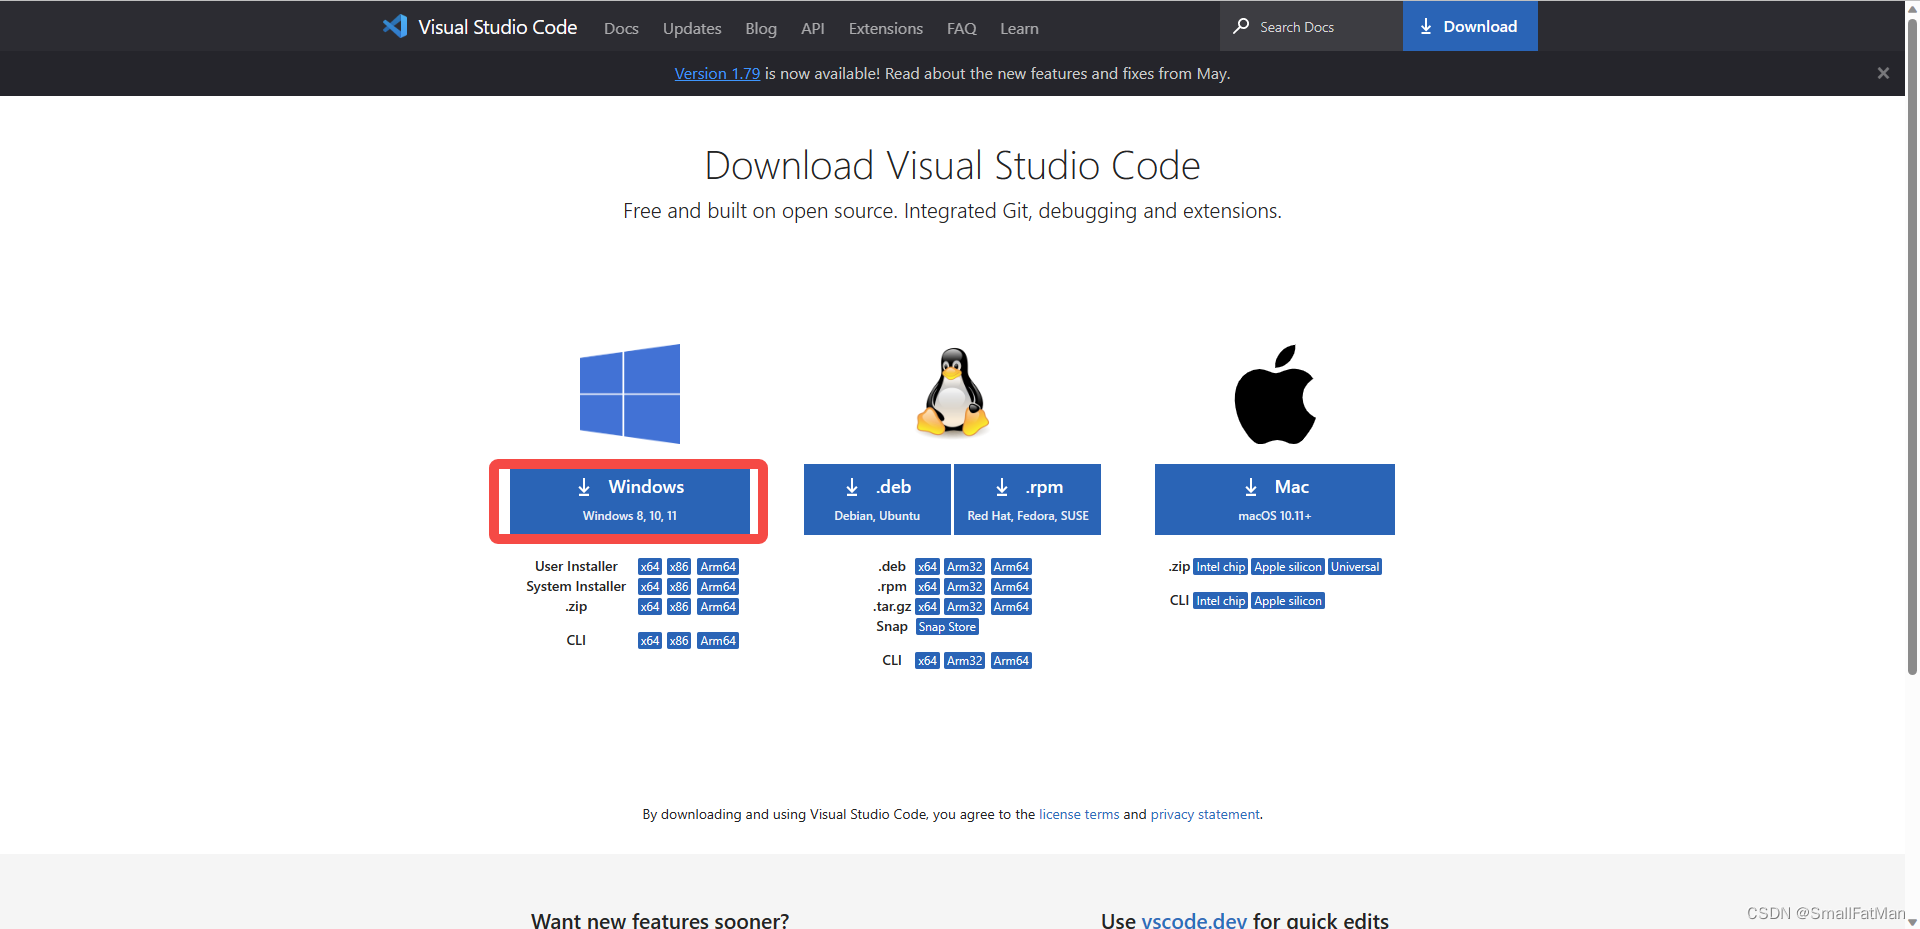Choose Linux .tar.gz x64 archive
This screenshot has height=929, width=1920.
click(x=927, y=607)
